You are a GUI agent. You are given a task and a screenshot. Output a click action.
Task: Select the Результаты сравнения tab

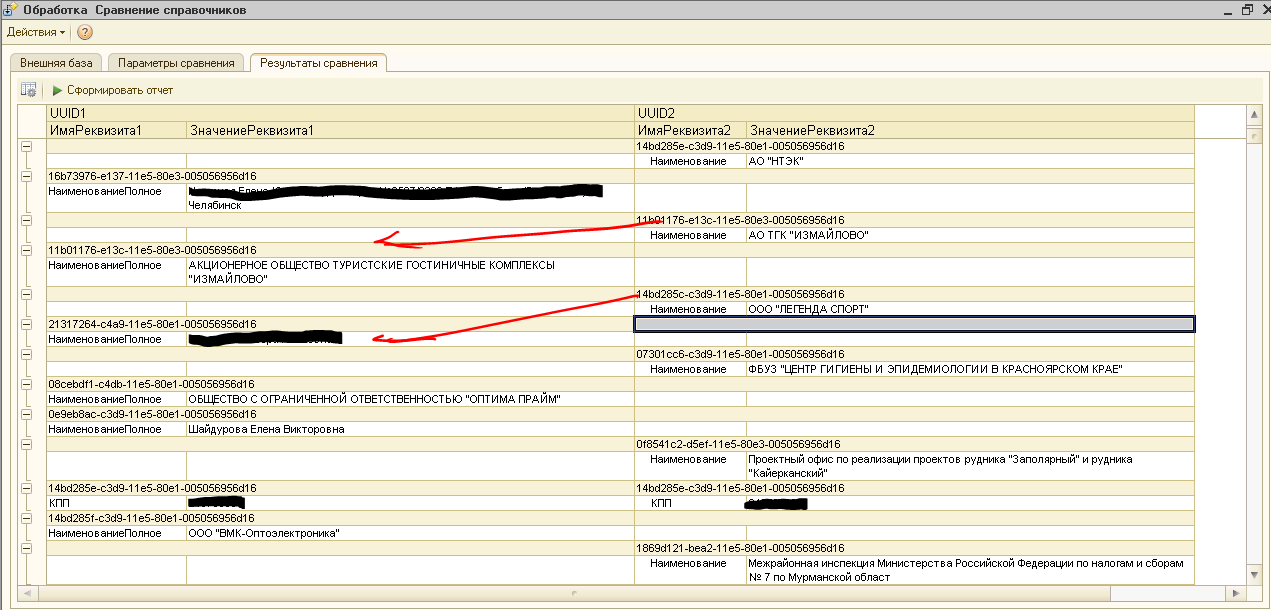point(319,63)
